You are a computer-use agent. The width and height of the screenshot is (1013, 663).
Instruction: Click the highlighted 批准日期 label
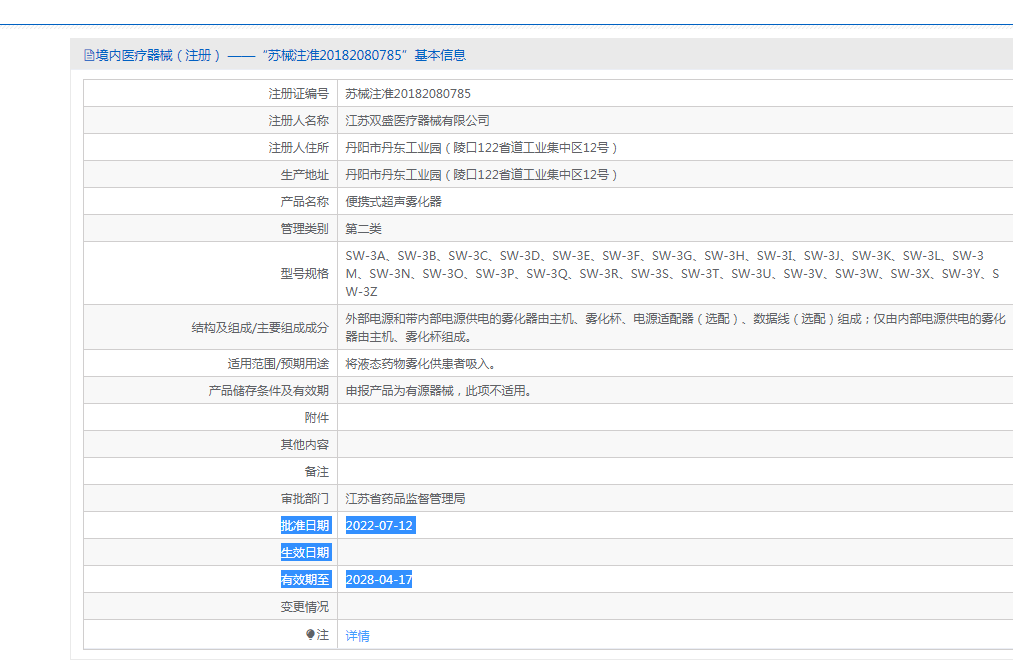(304, 524)
